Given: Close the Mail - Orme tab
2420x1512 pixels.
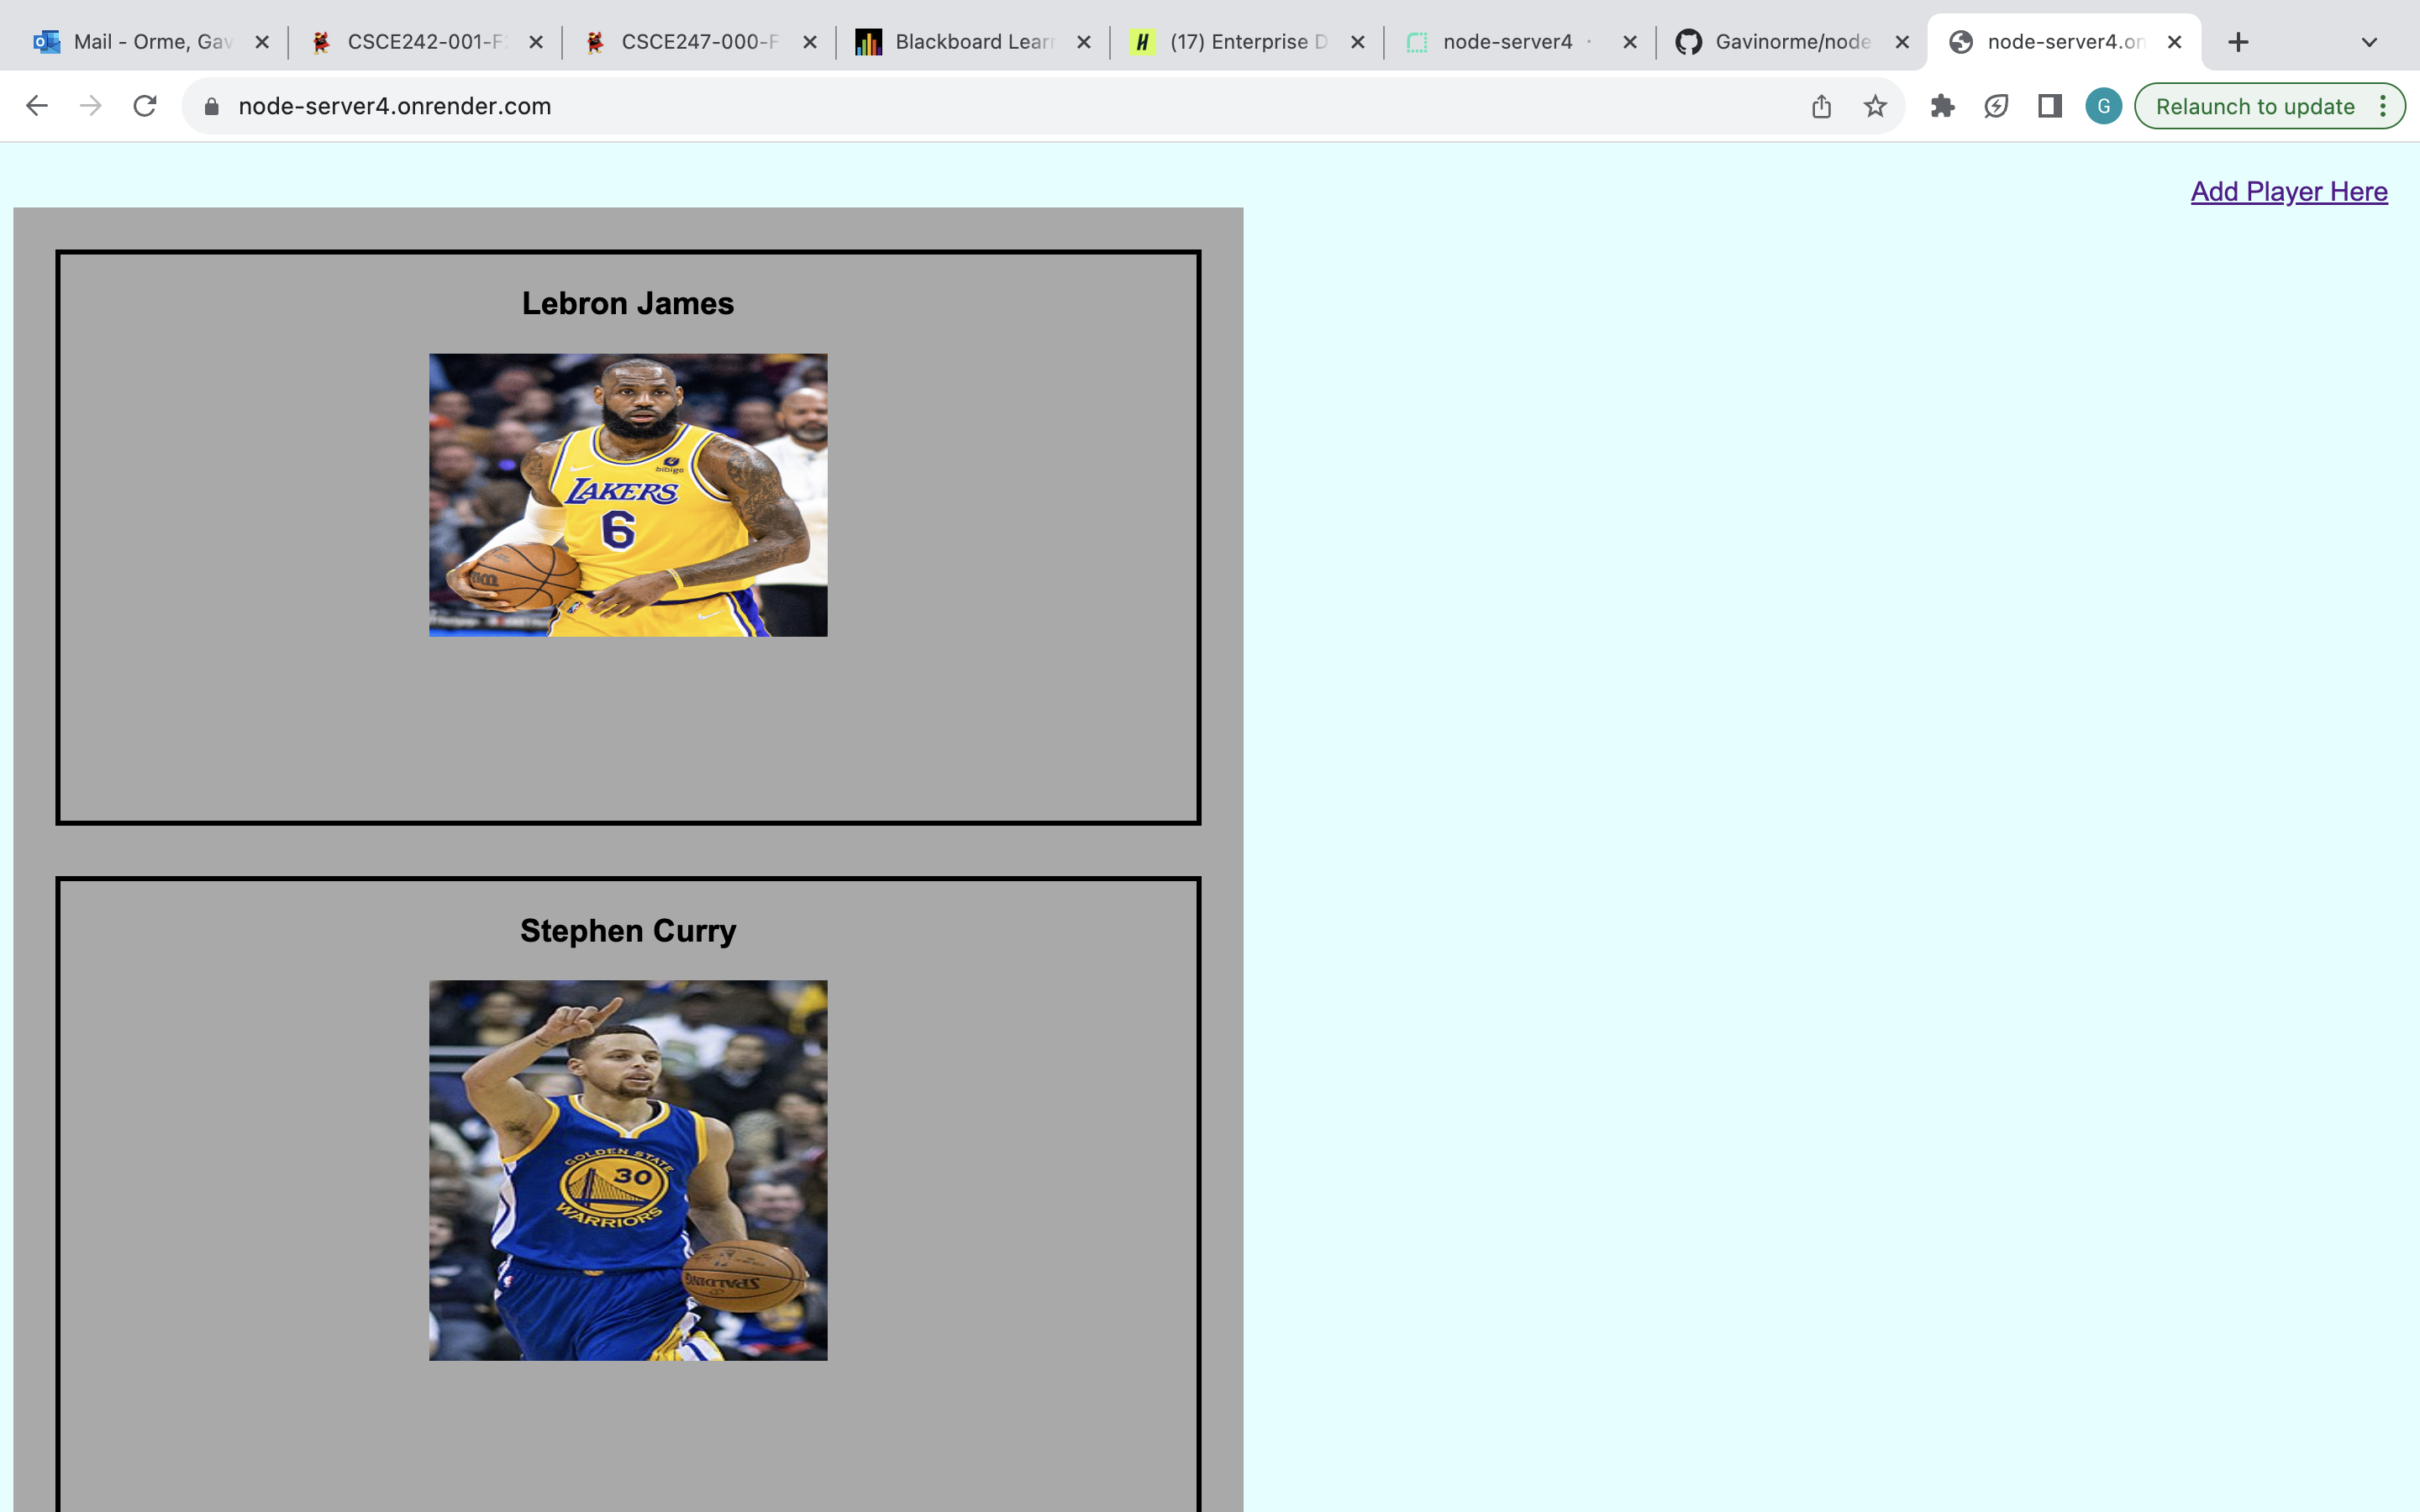Looking at the screenshot, I should point(262,42).
